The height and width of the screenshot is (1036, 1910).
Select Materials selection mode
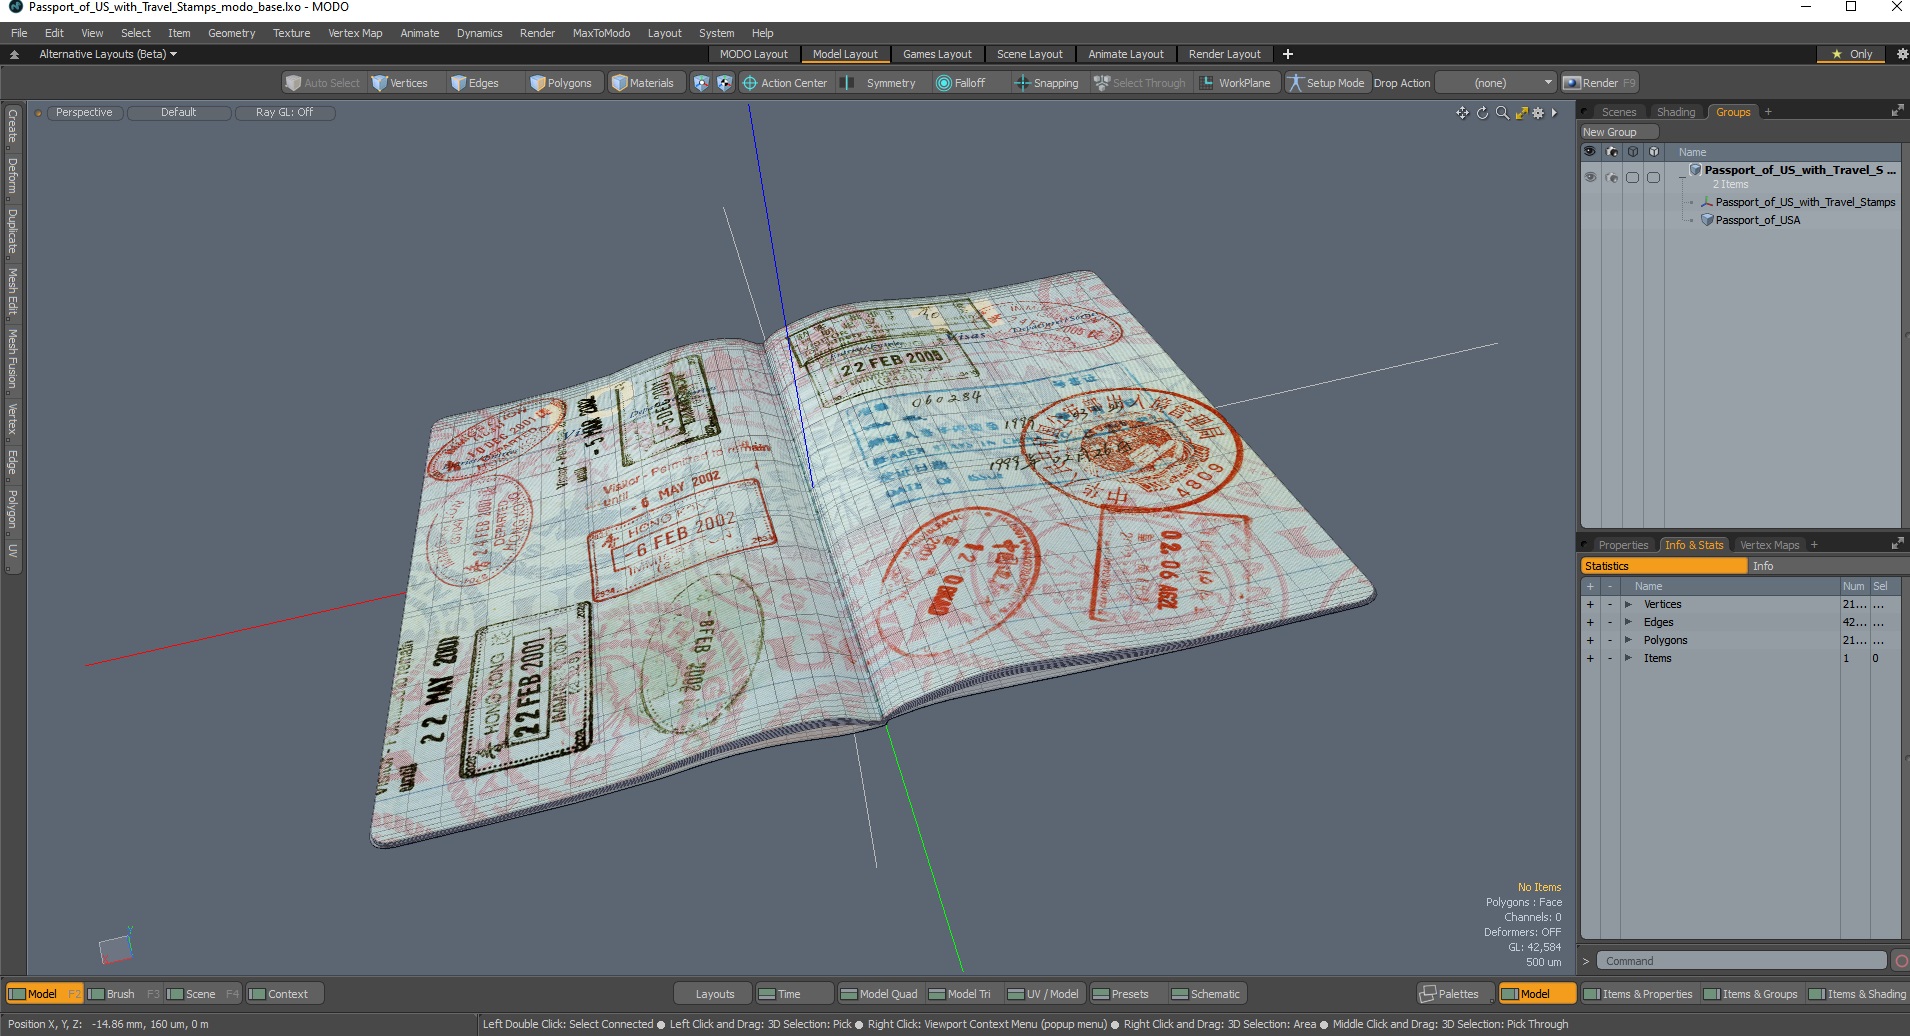[643, 83]
